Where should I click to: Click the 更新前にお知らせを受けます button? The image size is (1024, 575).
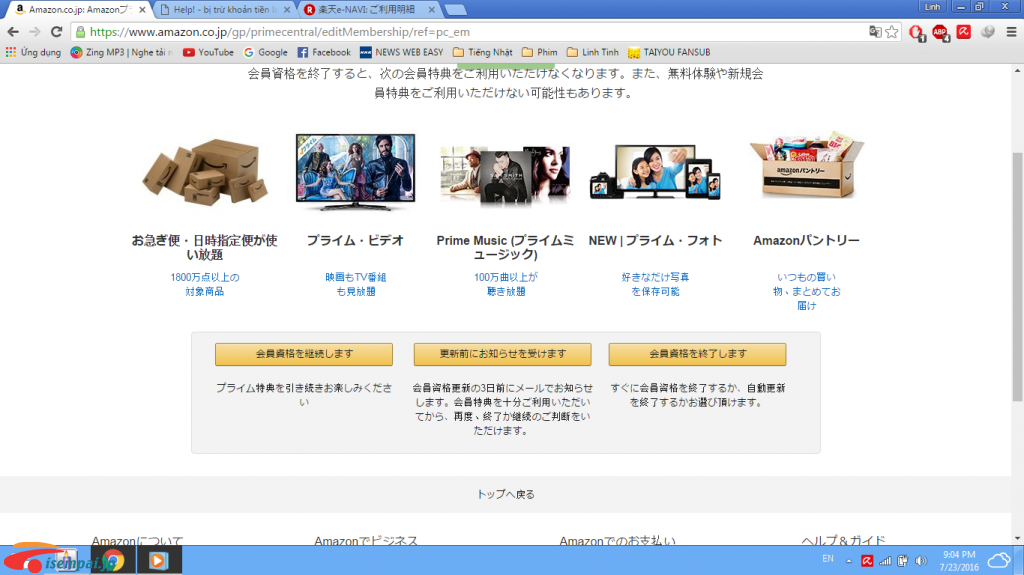coord(502,354)
